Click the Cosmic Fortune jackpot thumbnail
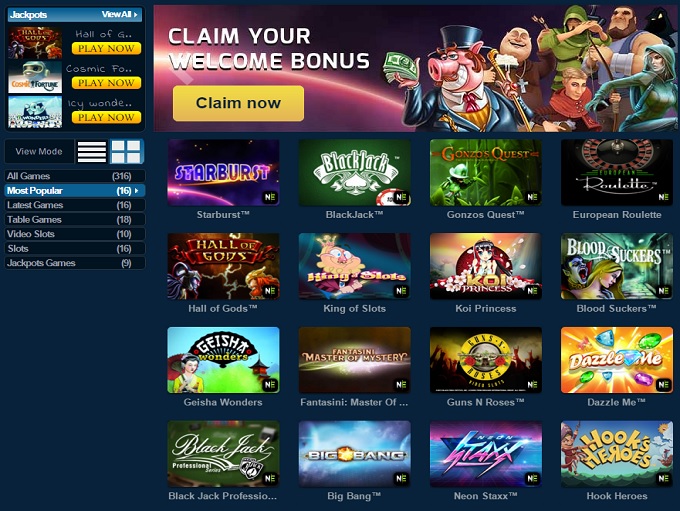The height and width of the screenshot is (511, 680). click(x=35, y=77)
